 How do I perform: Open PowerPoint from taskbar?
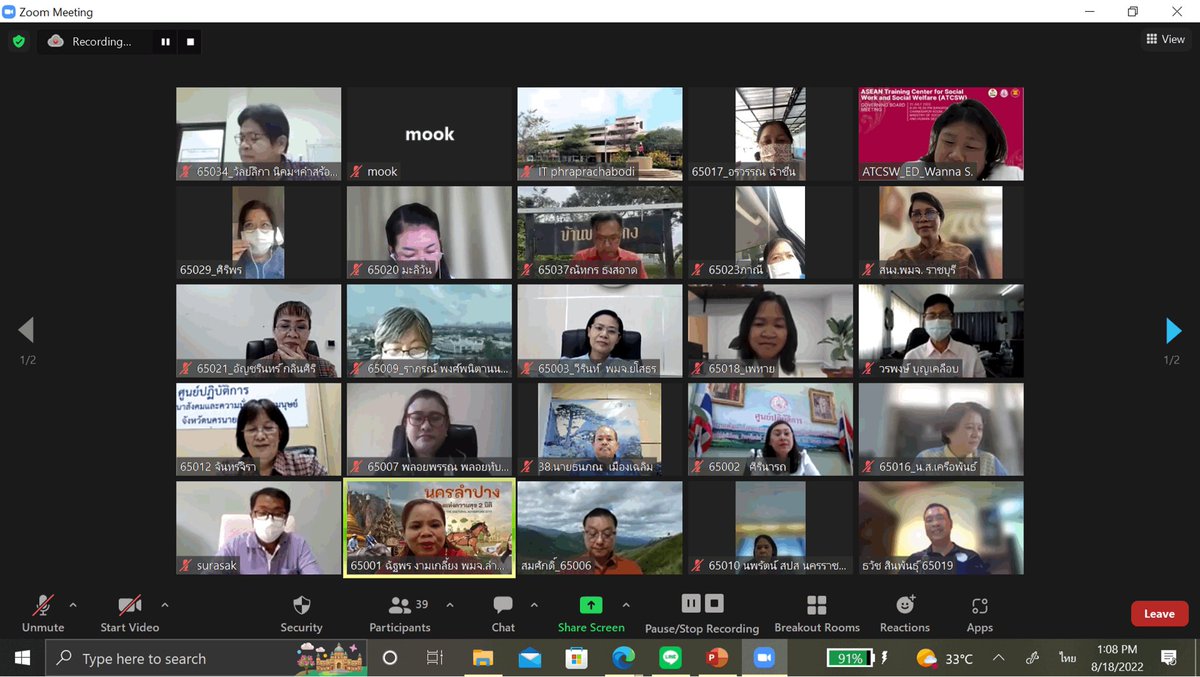pos(717,658)
